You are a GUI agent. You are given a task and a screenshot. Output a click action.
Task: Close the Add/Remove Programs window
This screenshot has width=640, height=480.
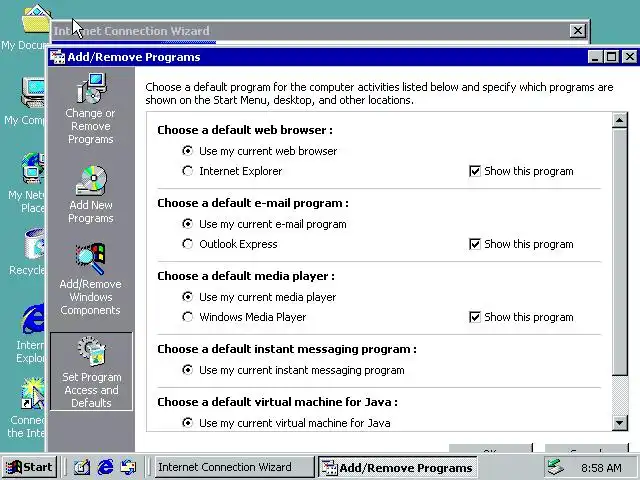(629, 57)
